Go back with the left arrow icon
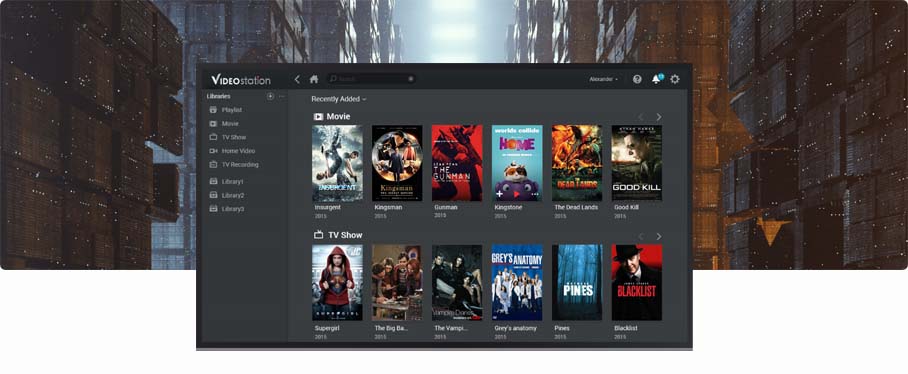This screenshot has height=374, width=908. click(x=297, y=79)
